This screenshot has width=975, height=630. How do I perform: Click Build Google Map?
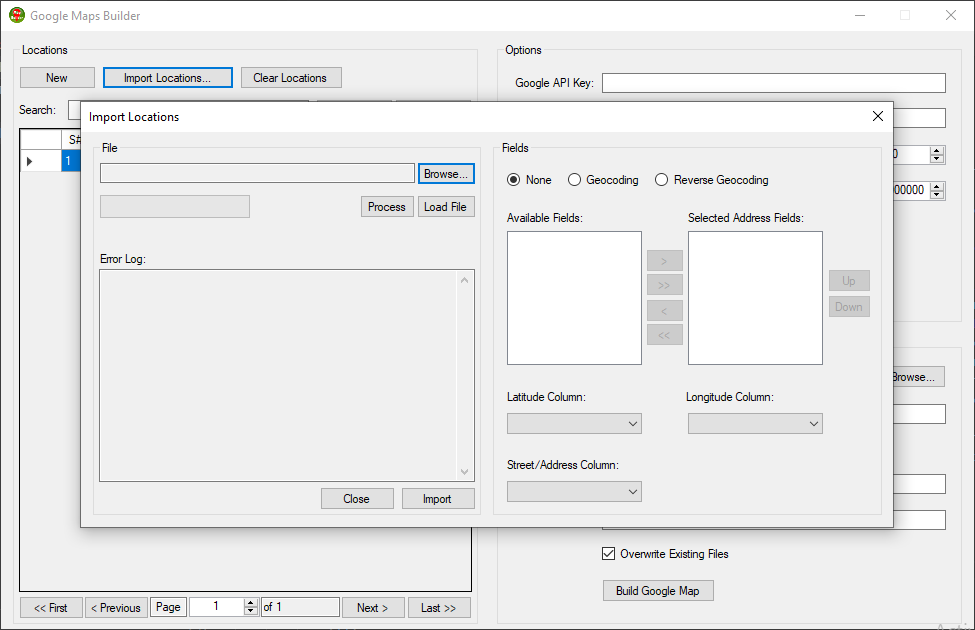(658, 590)
